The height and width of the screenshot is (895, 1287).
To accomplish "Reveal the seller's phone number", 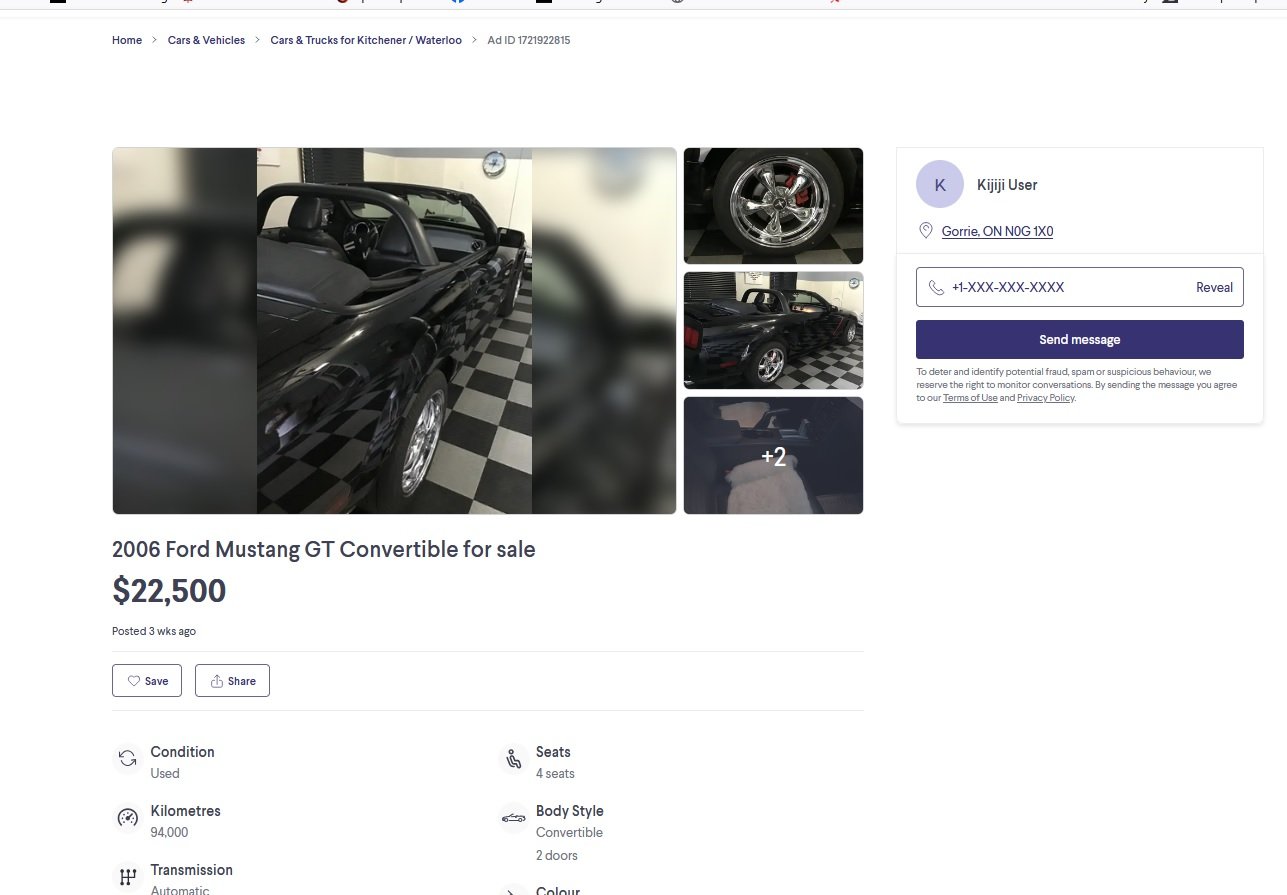I will [1214, 287].
